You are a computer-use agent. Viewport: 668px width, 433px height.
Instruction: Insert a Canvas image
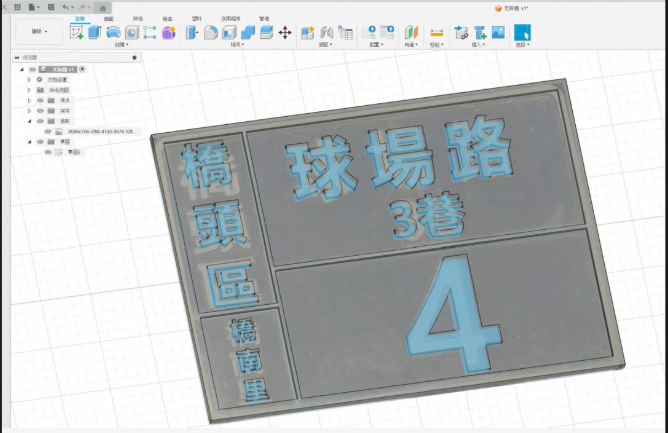pyautogui.click(x=498, y=32)
